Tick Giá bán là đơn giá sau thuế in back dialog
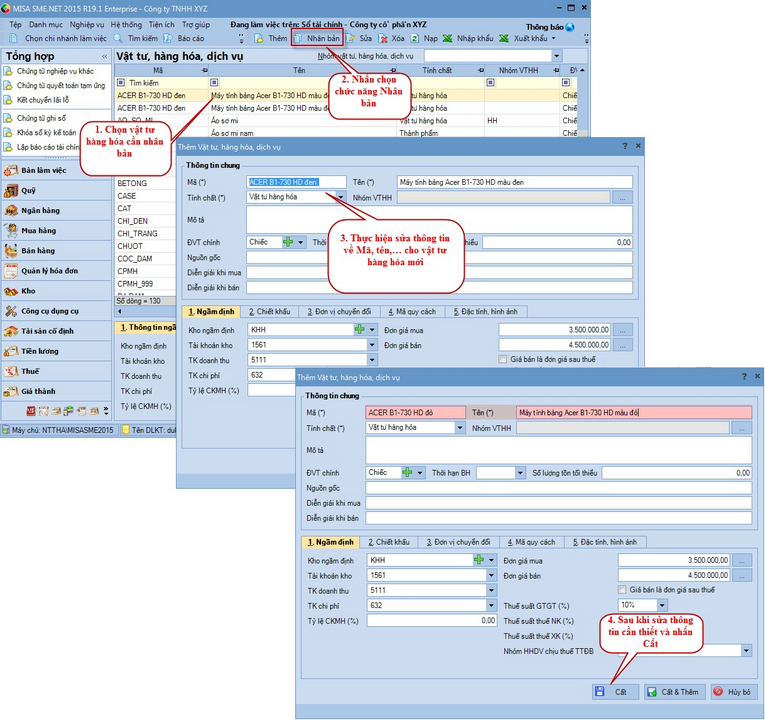Viewport: 765px width, 720px height. coord(503,359)
